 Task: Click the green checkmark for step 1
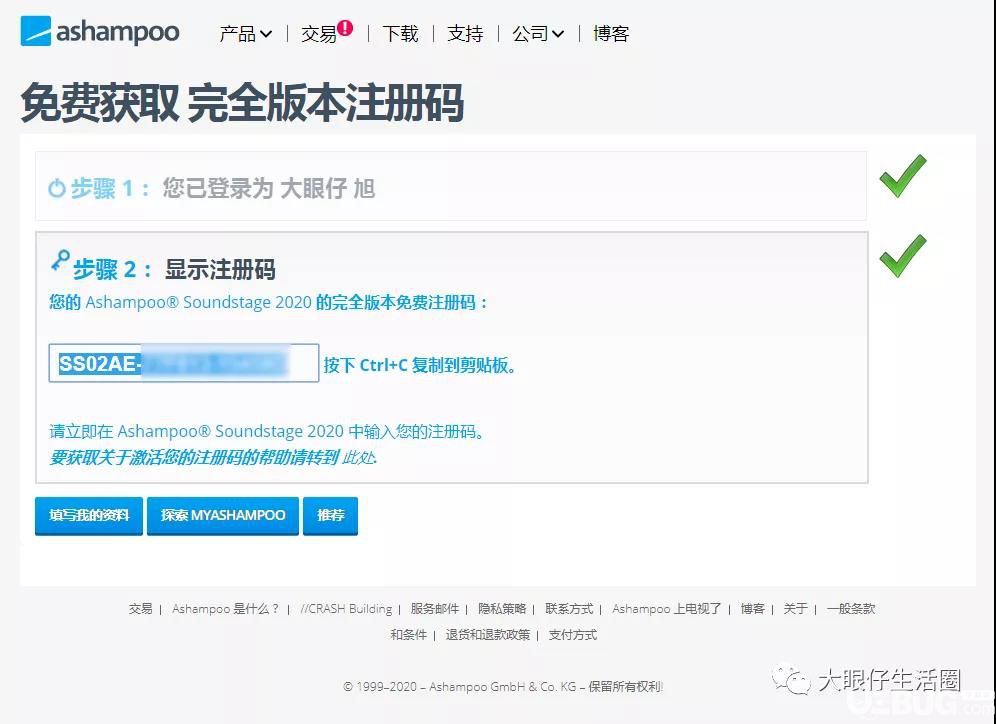[x=903, y=176]
